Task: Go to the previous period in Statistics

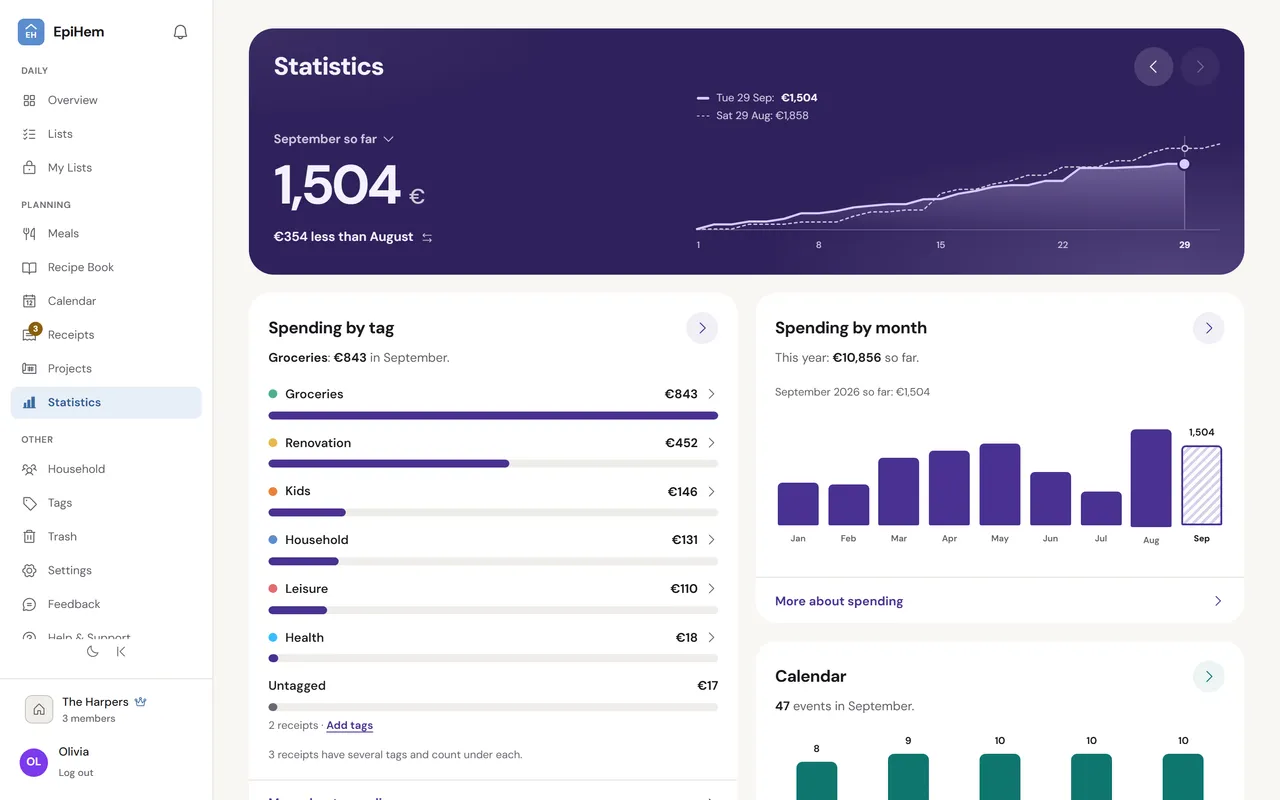Action: 1153,67
